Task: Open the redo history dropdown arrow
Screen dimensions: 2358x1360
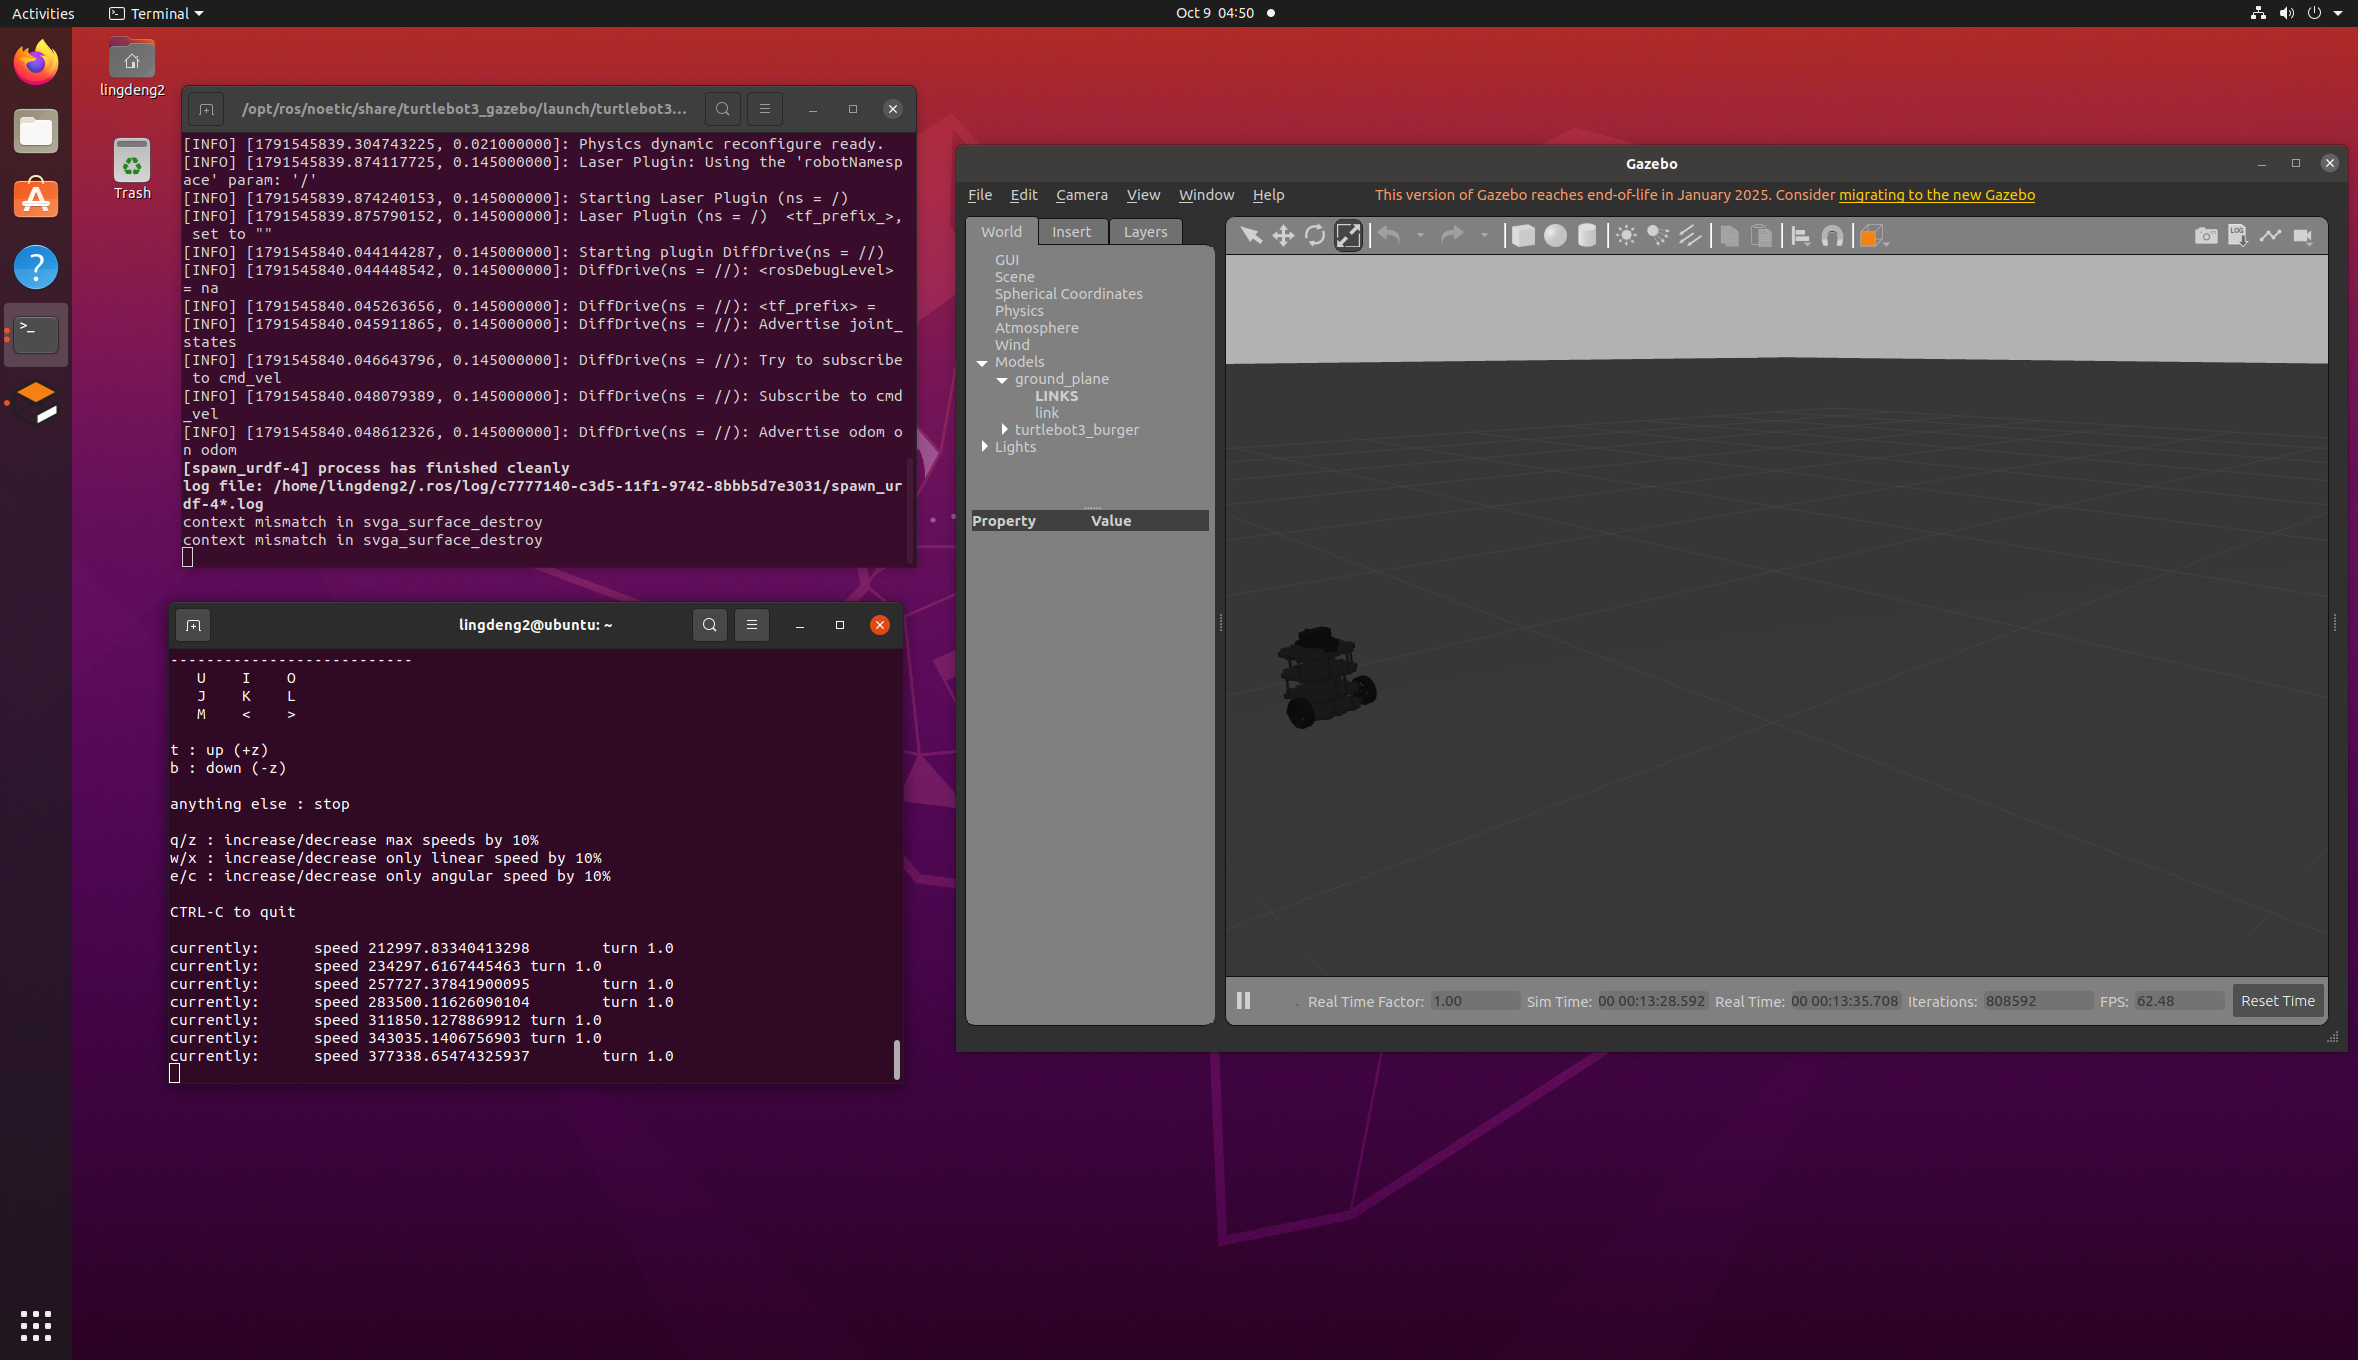Action: (x=1484, y=236)
